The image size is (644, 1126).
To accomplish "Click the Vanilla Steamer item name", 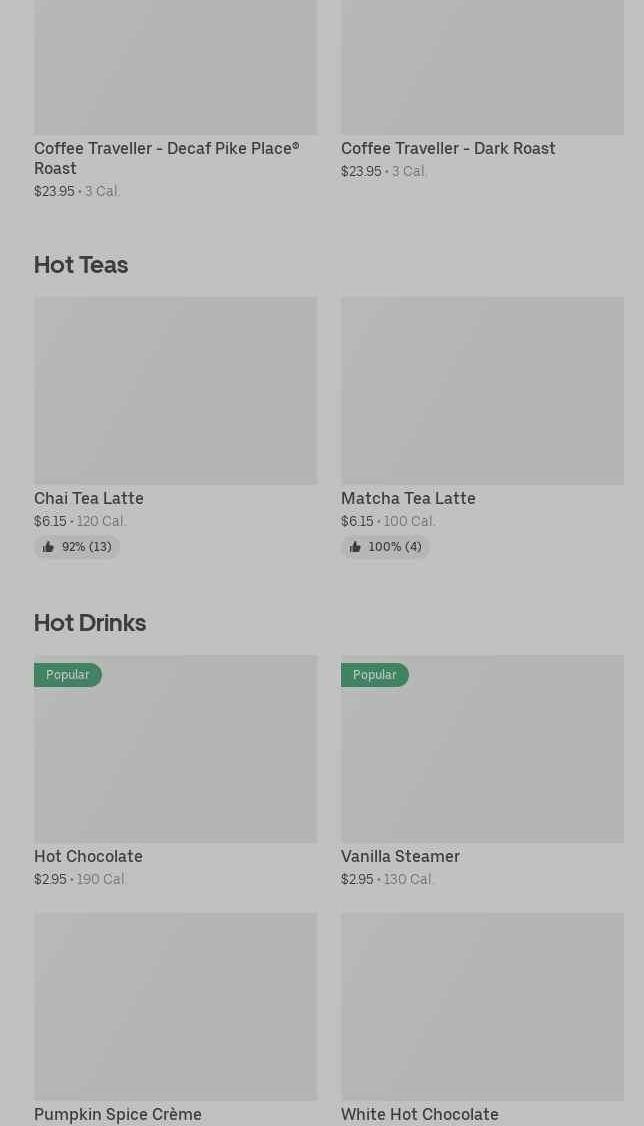I will 400,856.
